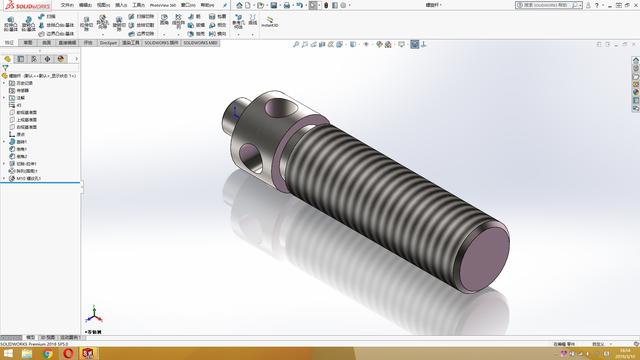The height and width of the screenshot is (360, 640).
Task: Open Chrome from the taskbar
Action: click(48, 353)
